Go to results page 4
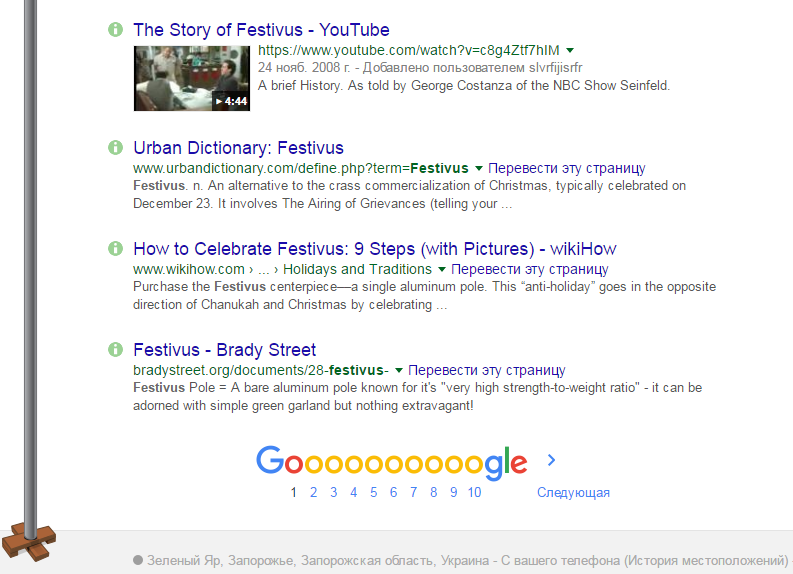 coord(354,492)
